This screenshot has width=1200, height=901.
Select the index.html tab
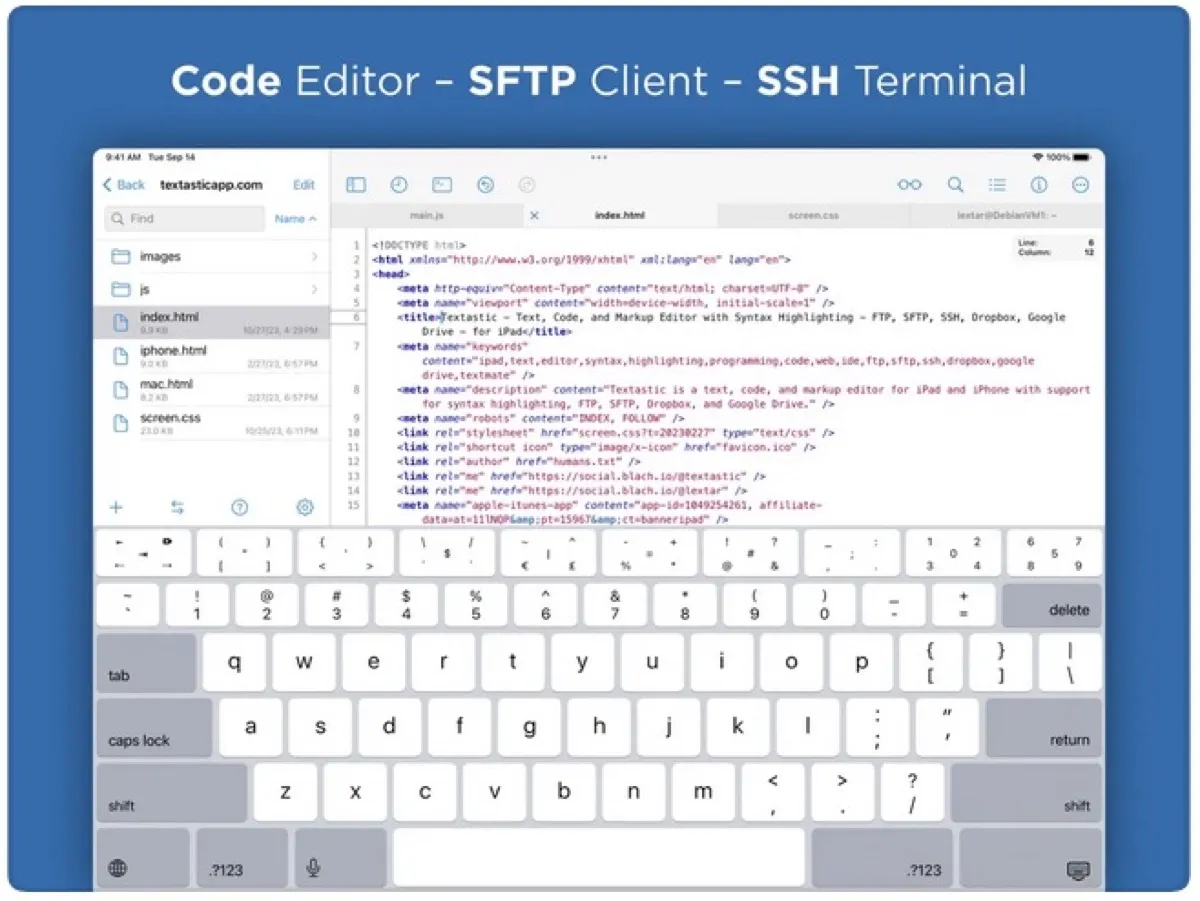619,215
